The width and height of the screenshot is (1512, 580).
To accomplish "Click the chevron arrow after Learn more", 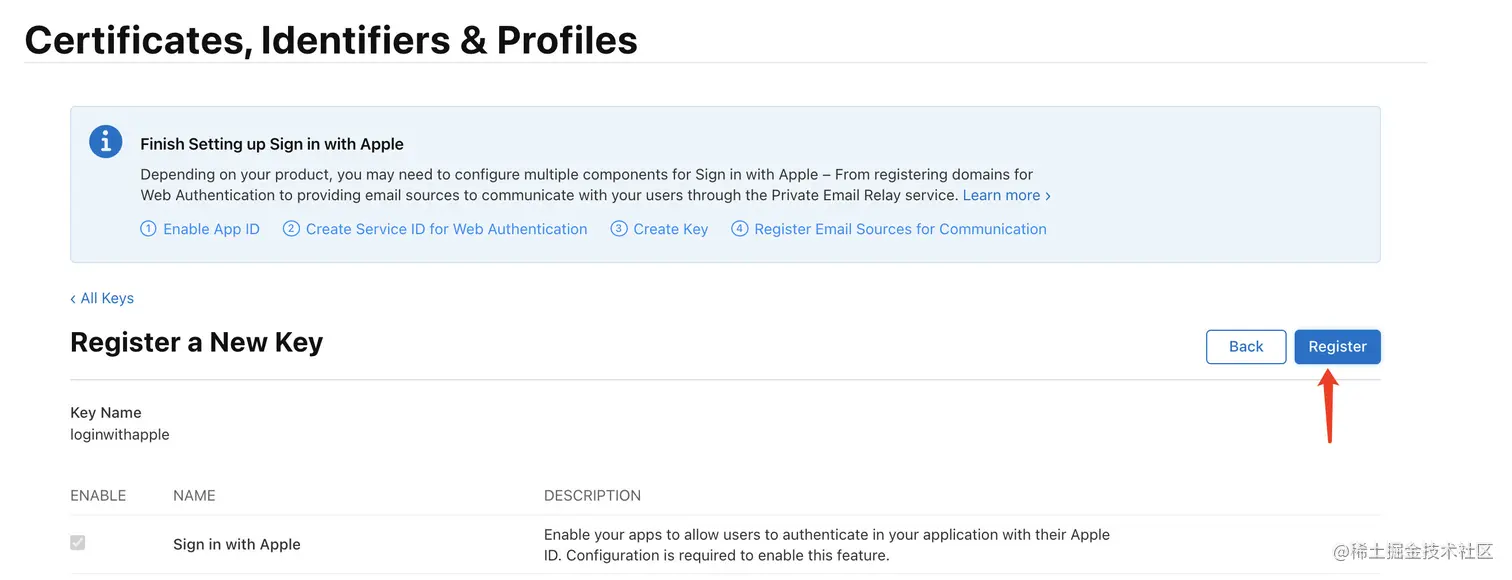I will click(x=1047, y=196).
